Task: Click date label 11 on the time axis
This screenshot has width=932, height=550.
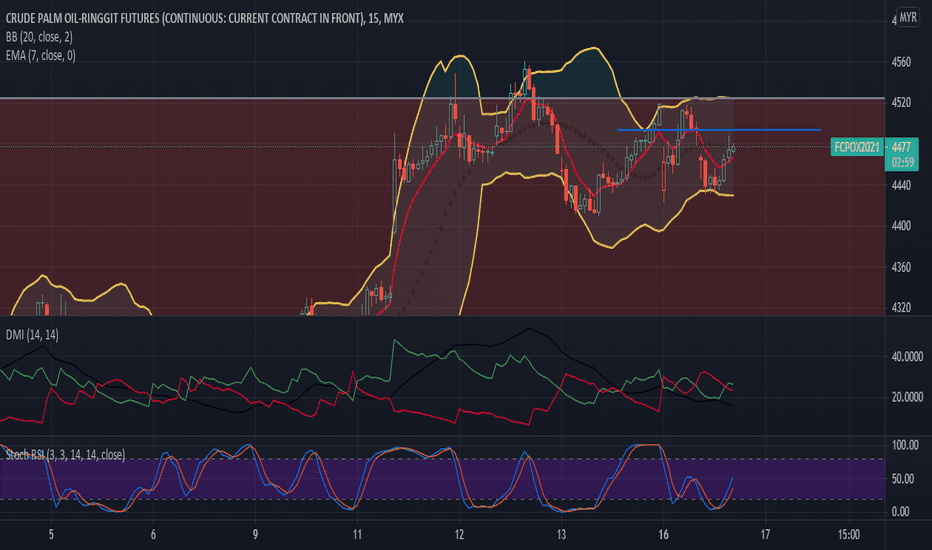Action: click(x=357, y=535)
